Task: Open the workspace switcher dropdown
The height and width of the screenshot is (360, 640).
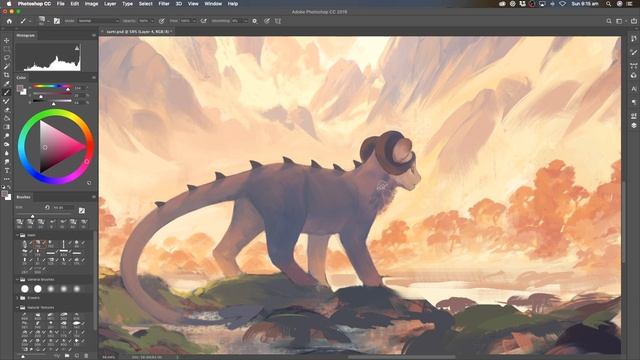Action: (621, 21)
